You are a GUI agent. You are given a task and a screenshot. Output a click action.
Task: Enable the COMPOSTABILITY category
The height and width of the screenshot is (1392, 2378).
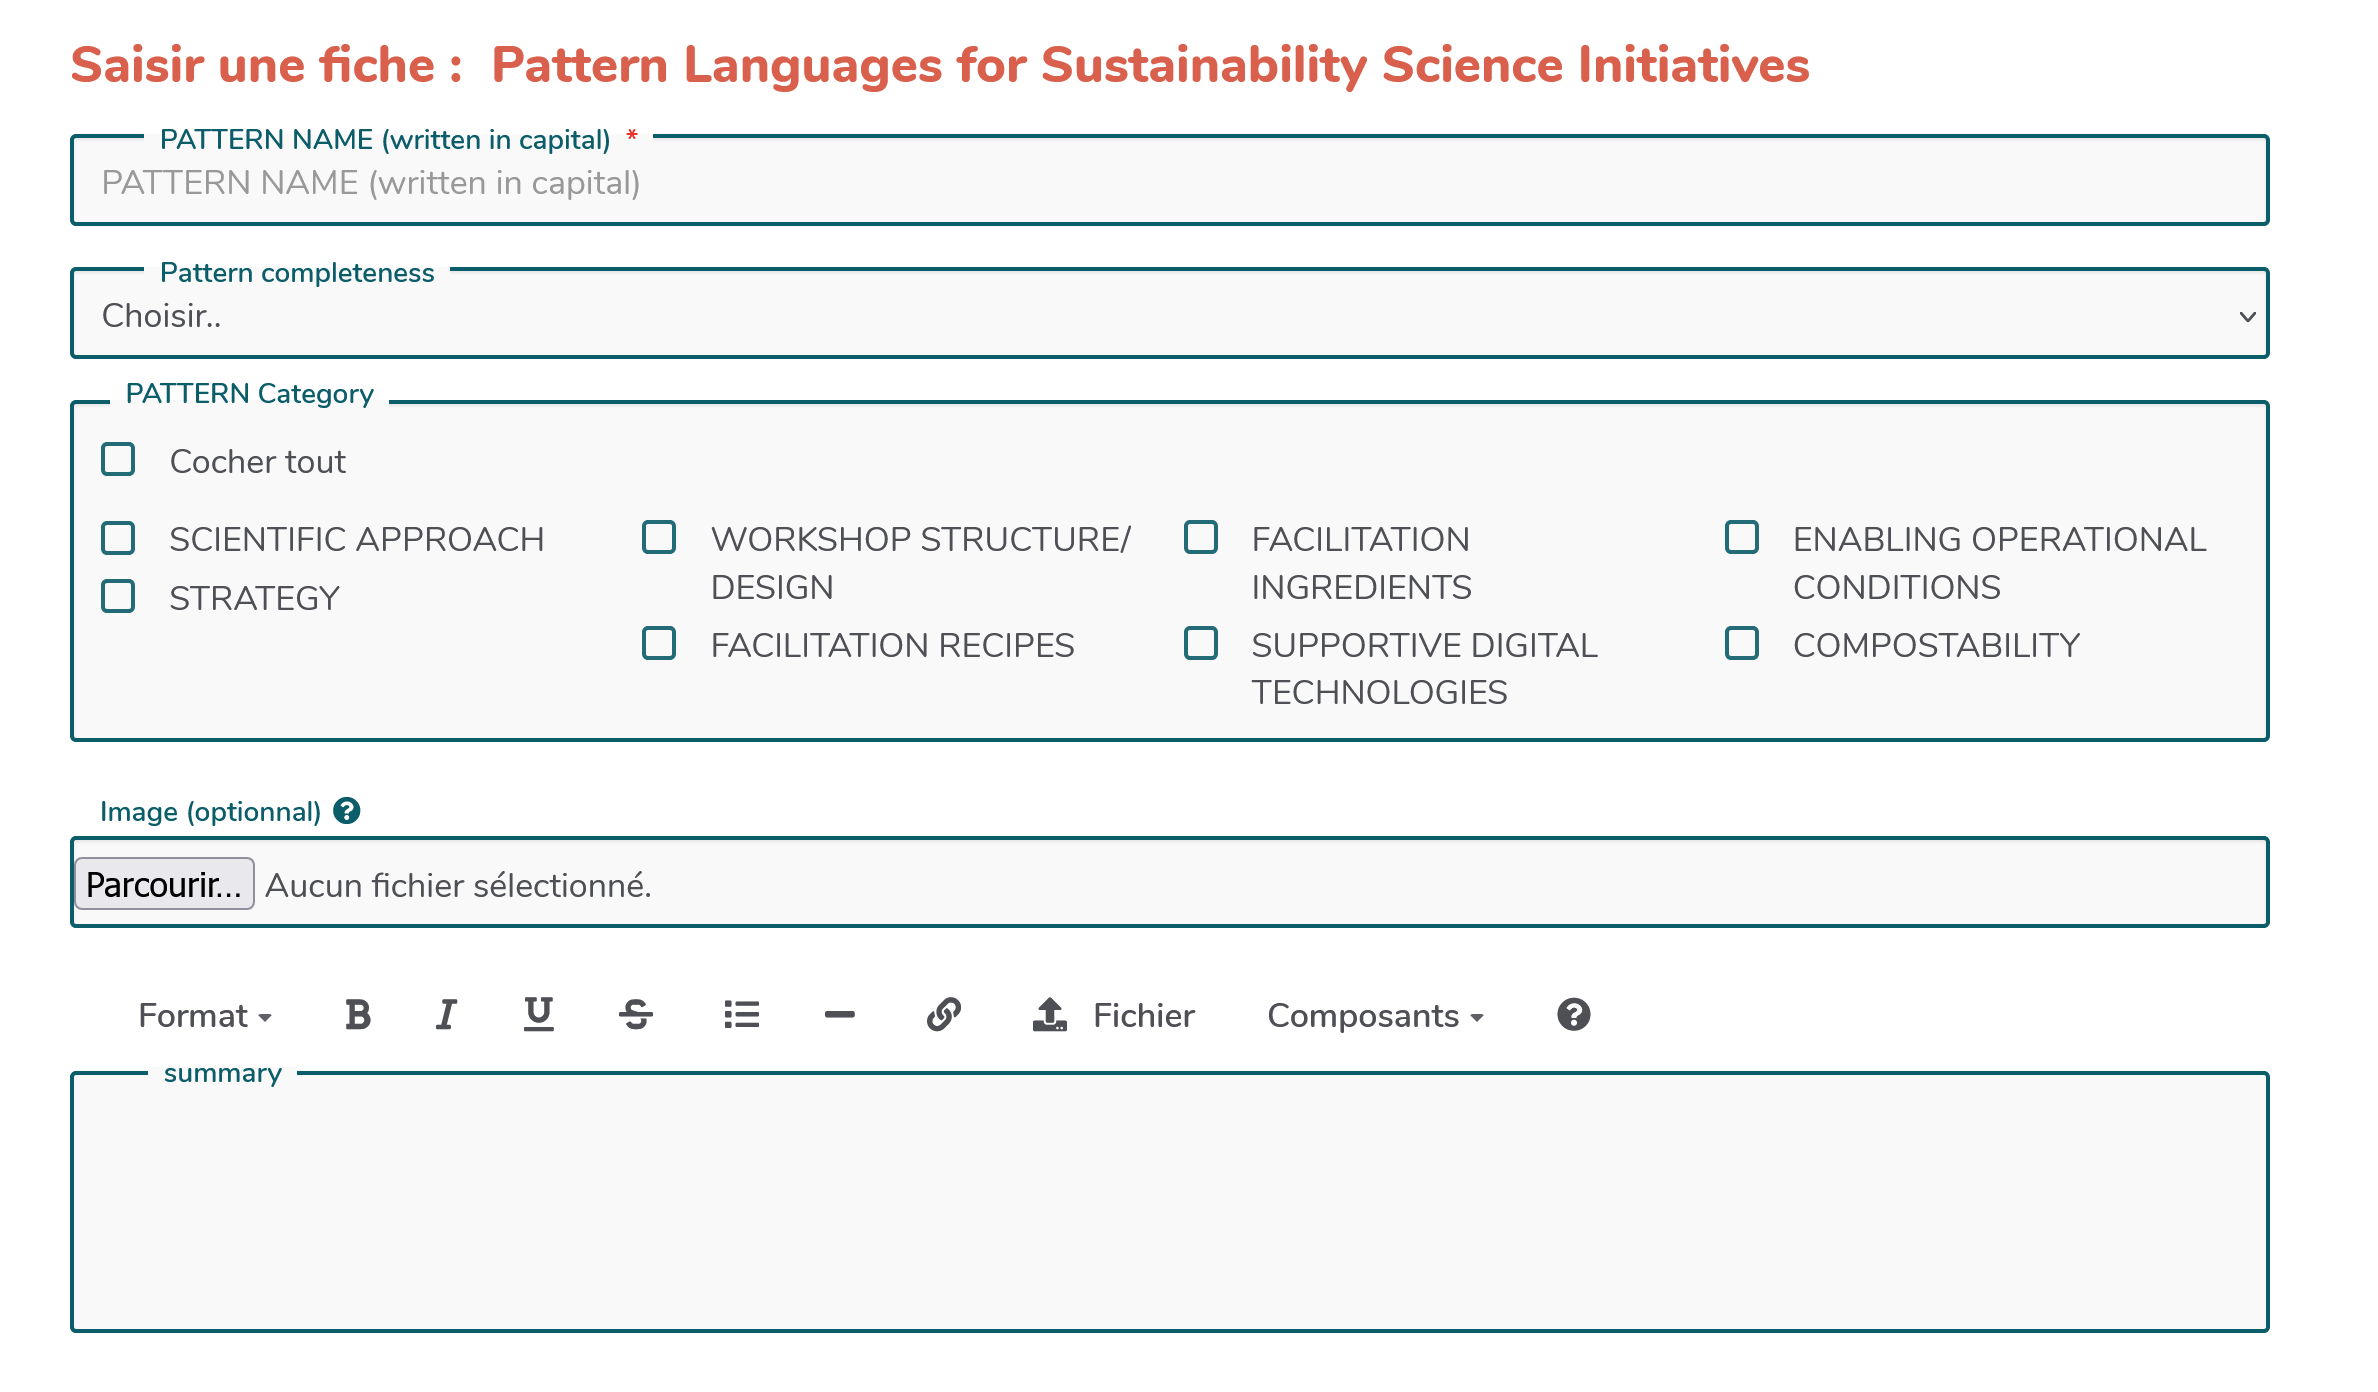click(x=1741, y=644)
